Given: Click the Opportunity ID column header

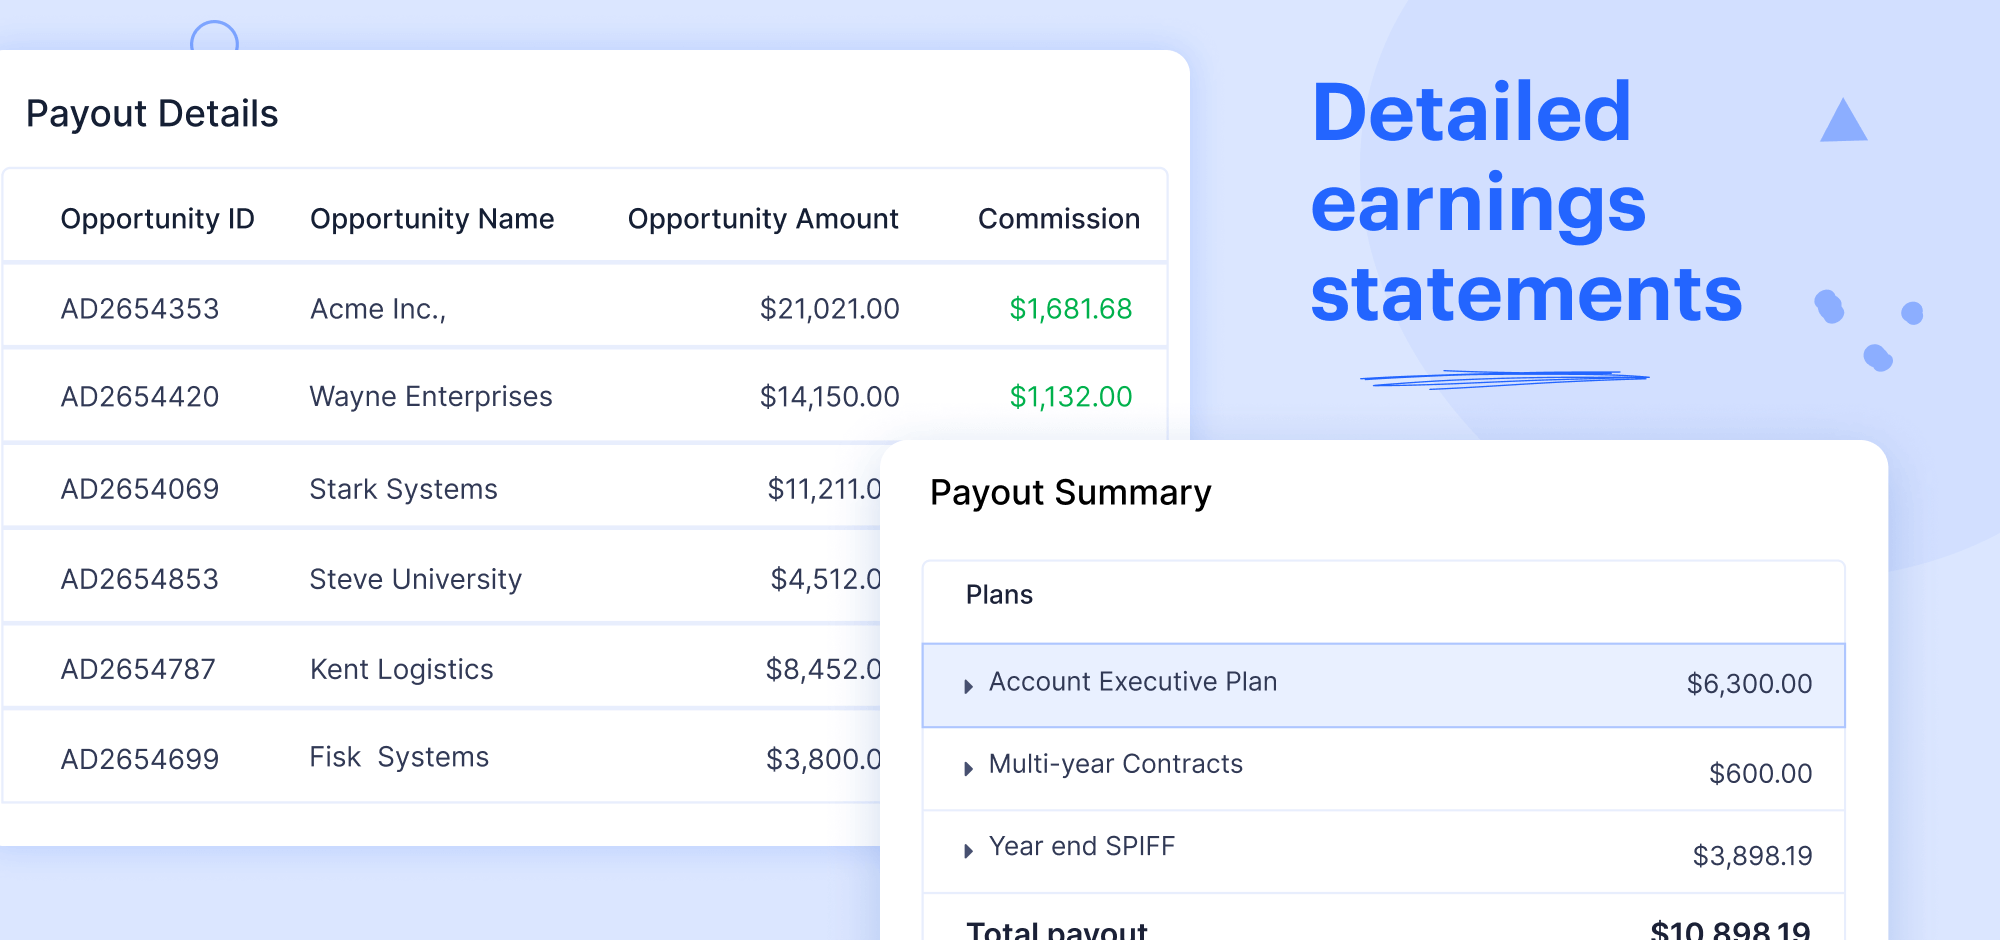Looking at the screenshot, I should (157, 219).
